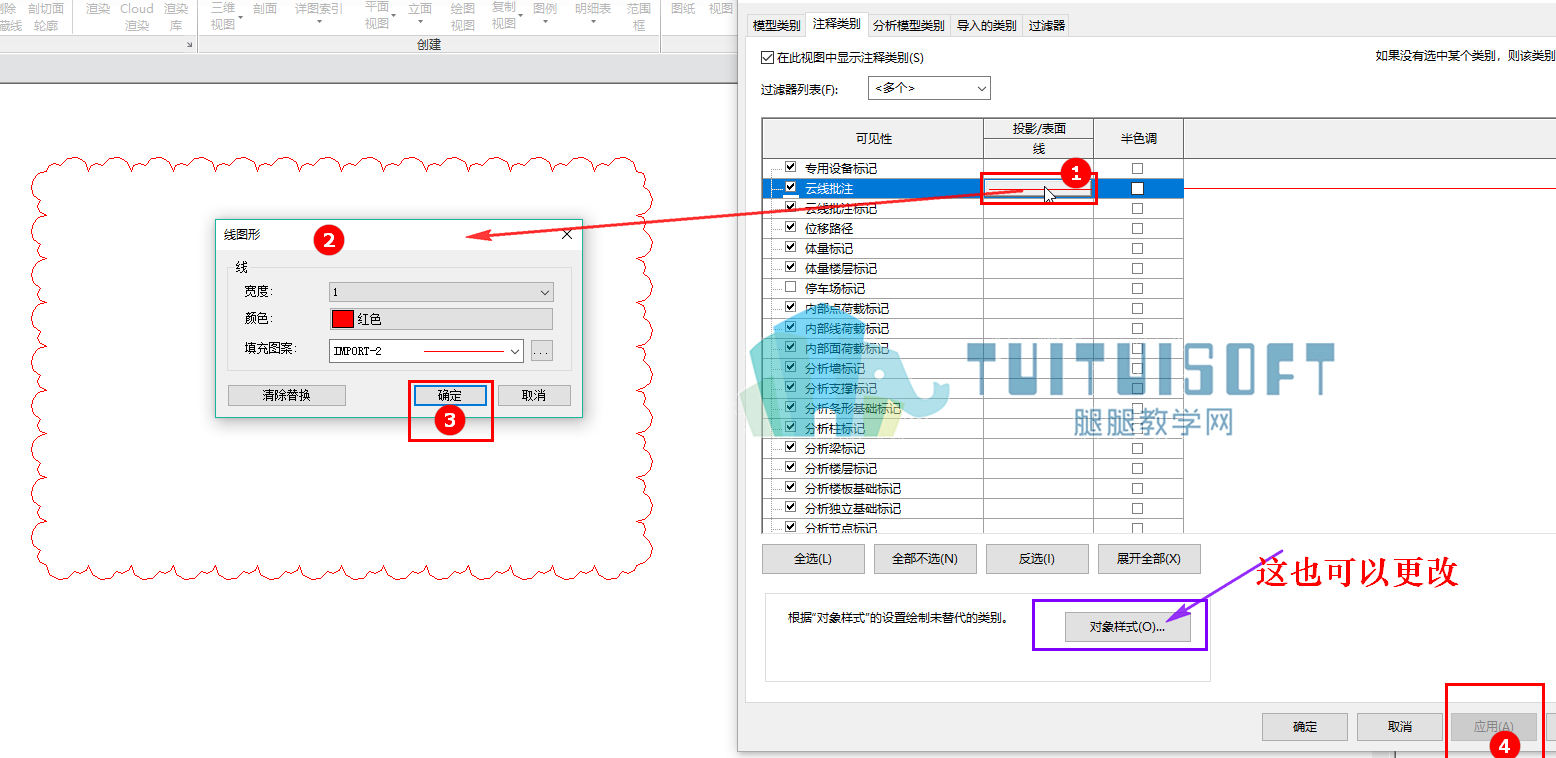Toggle 半色调 checkbox in 云线批注 row
The height and width of the screenshot is (758, 1556).
tap(1137, 188)
